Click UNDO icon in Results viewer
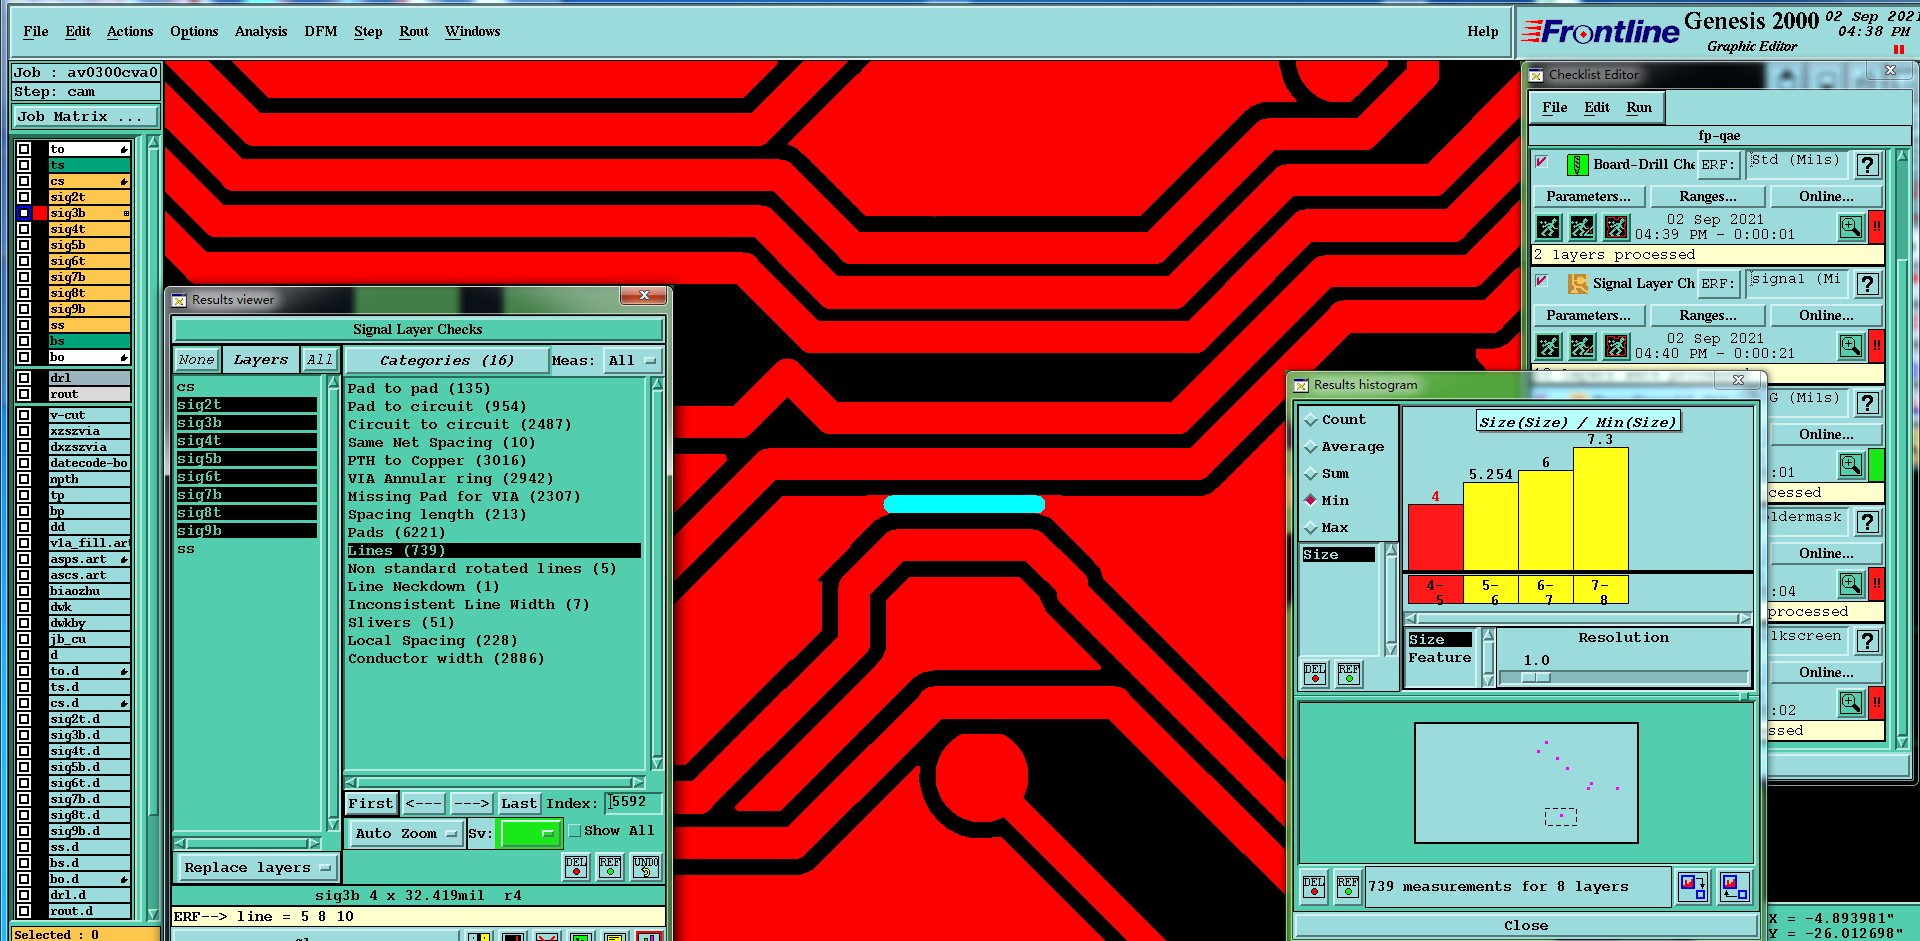Viewport: 1920px width, 941px height. coord(646,867)
